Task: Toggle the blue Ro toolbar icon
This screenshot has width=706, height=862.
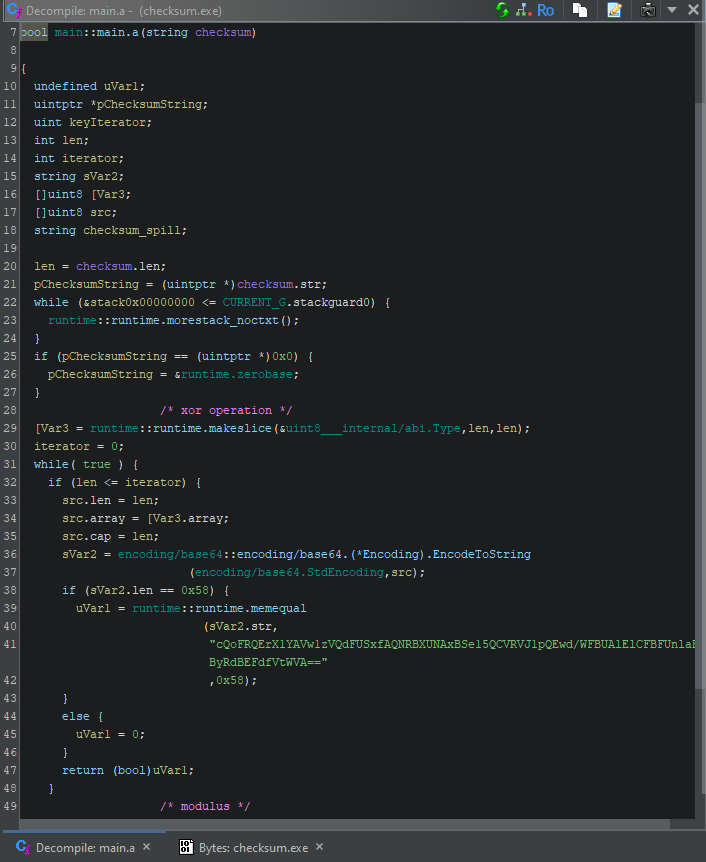Action: click(546, 10)
